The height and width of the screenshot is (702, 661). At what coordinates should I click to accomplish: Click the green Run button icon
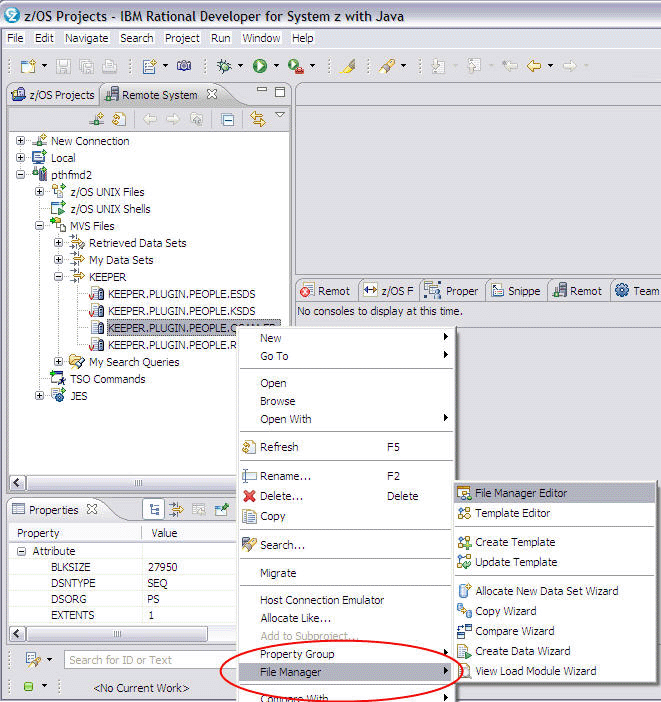click(259, 66)
